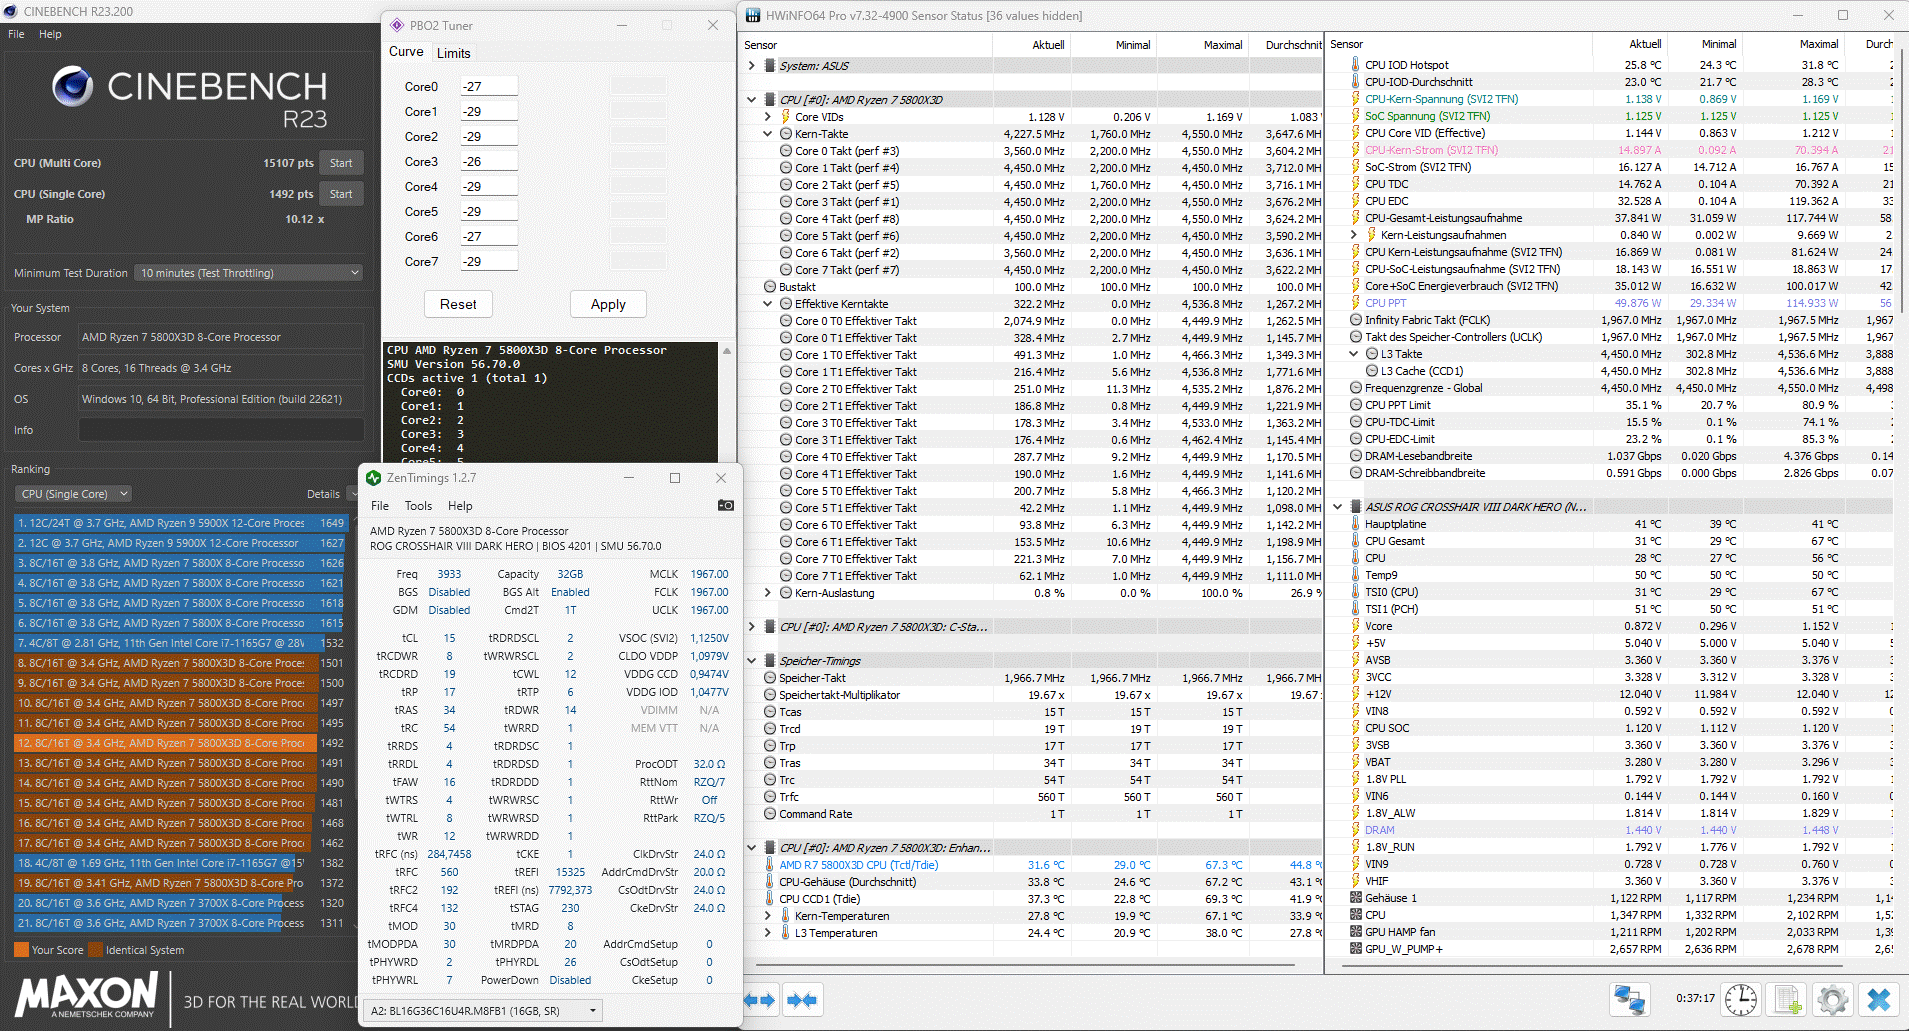The image size is (1909, 1031).
Task: Collapse the Kern-Takte tree node
Action: point(768,134)
